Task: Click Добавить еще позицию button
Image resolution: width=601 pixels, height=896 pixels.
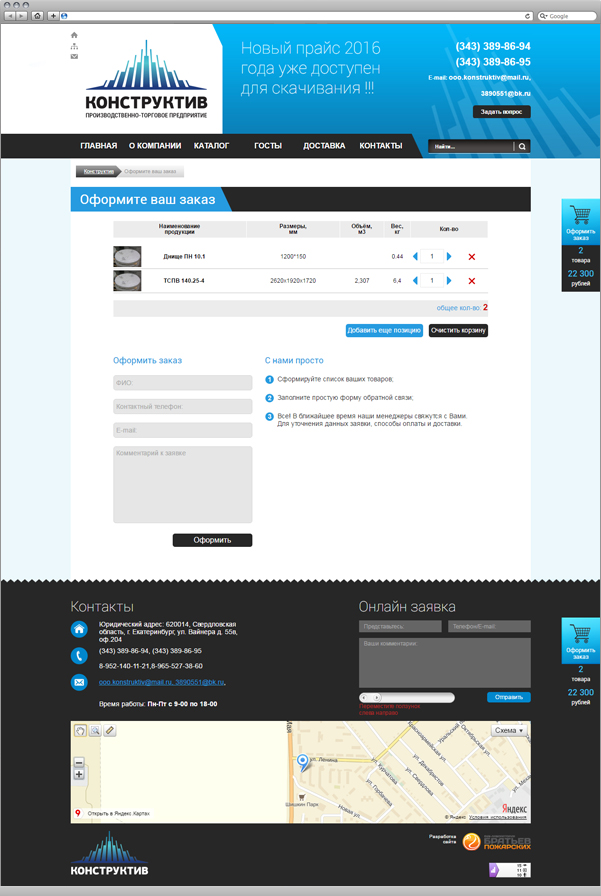Action: point(384,330)
